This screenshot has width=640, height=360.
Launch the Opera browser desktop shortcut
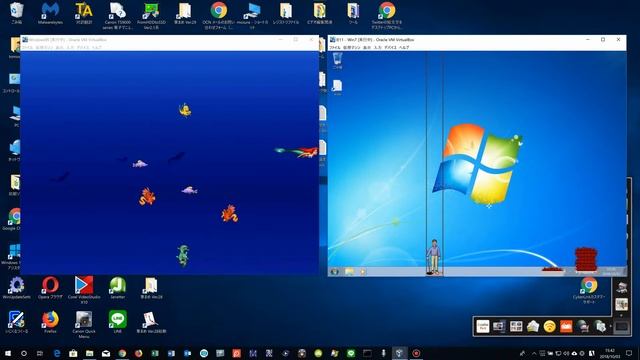[50, 287]
